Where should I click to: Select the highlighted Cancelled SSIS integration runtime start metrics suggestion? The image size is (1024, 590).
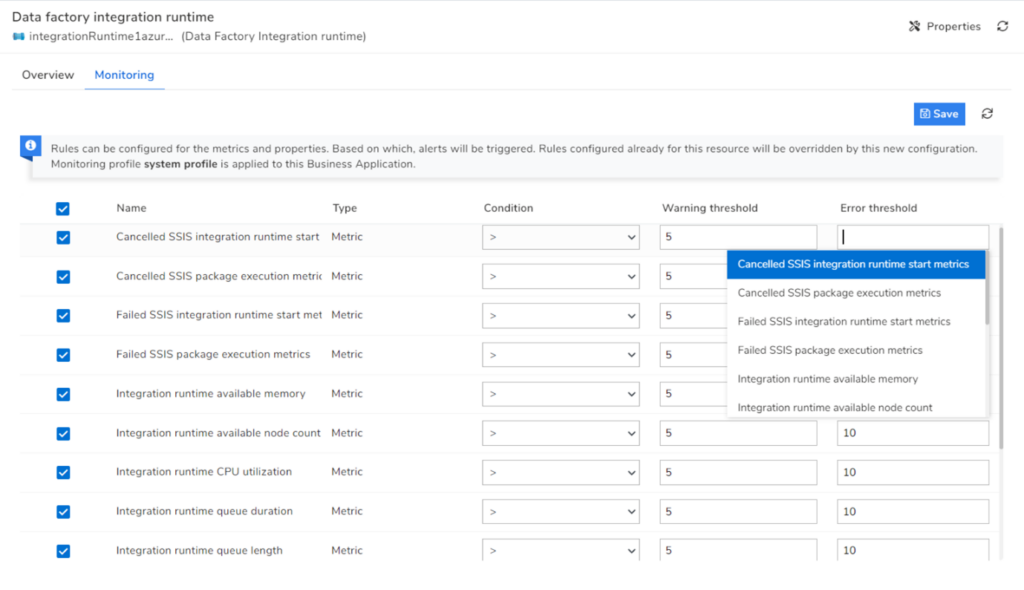[x=855, y=264]
